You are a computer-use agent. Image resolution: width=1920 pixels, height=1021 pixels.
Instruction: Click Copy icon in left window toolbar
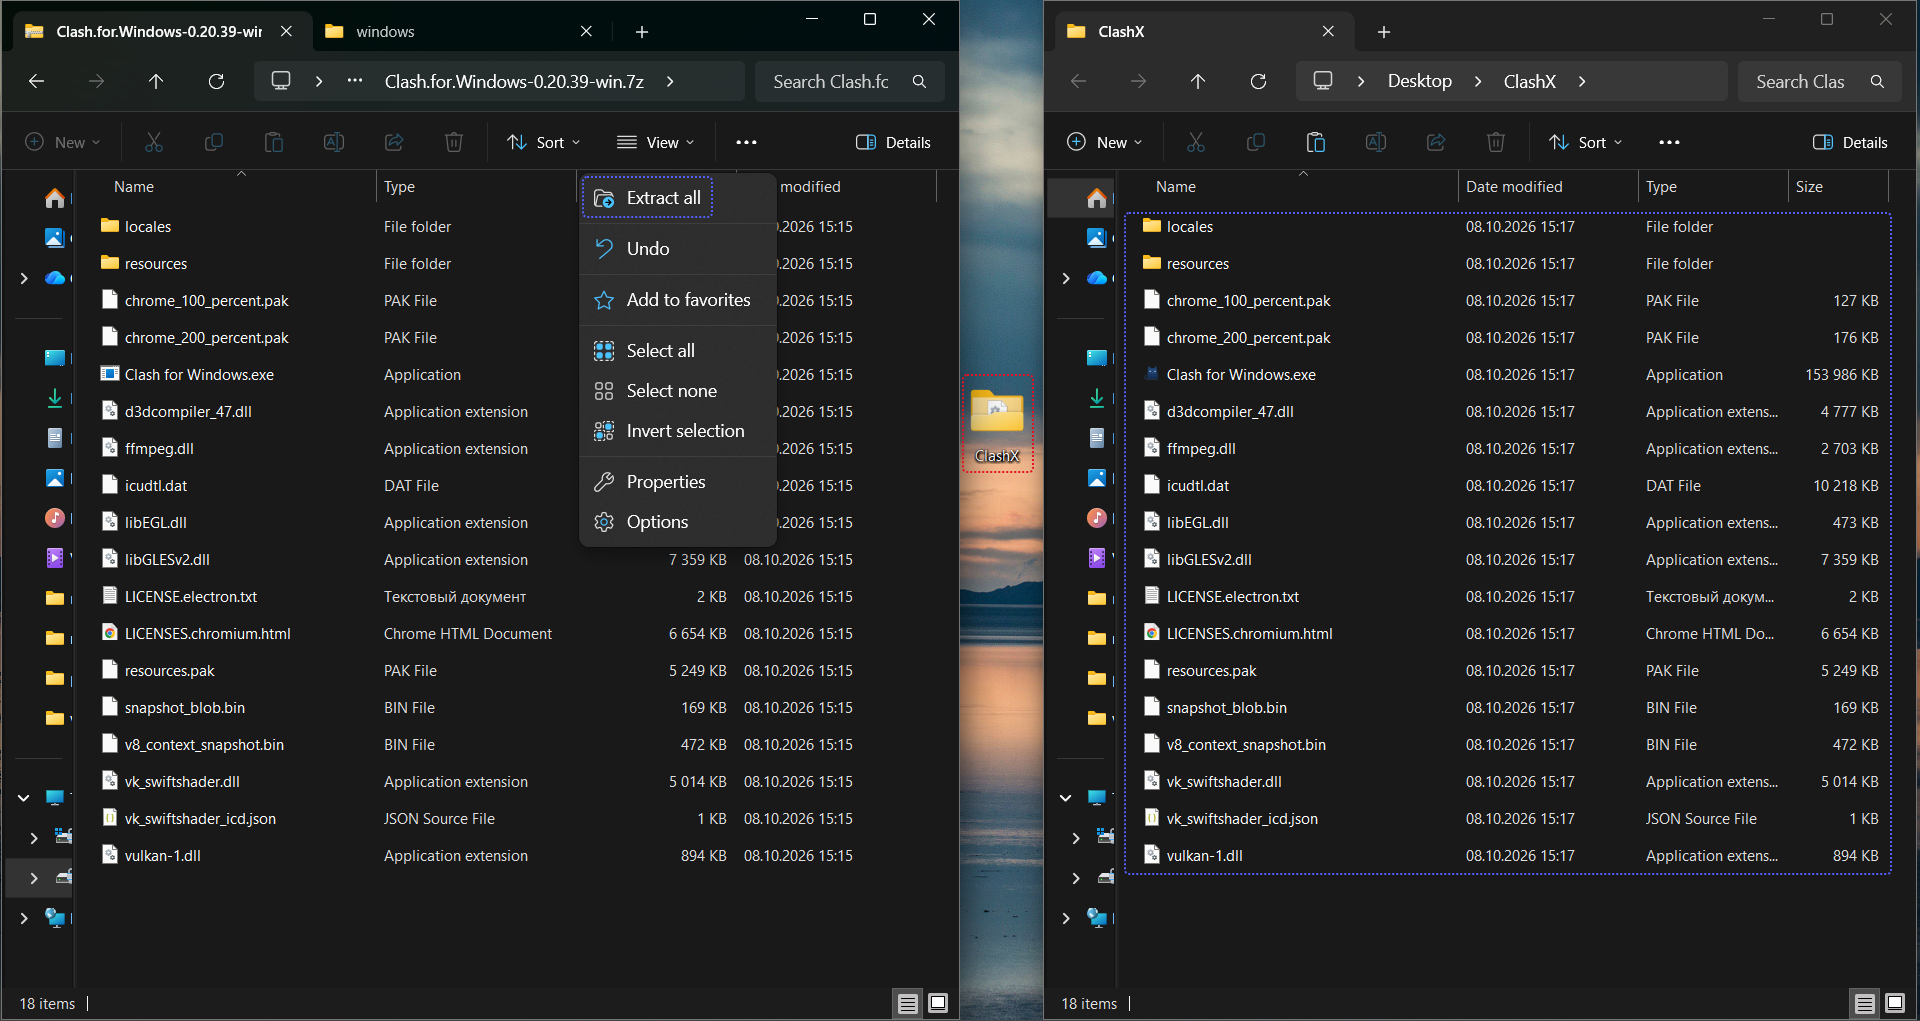coord(214,142)
